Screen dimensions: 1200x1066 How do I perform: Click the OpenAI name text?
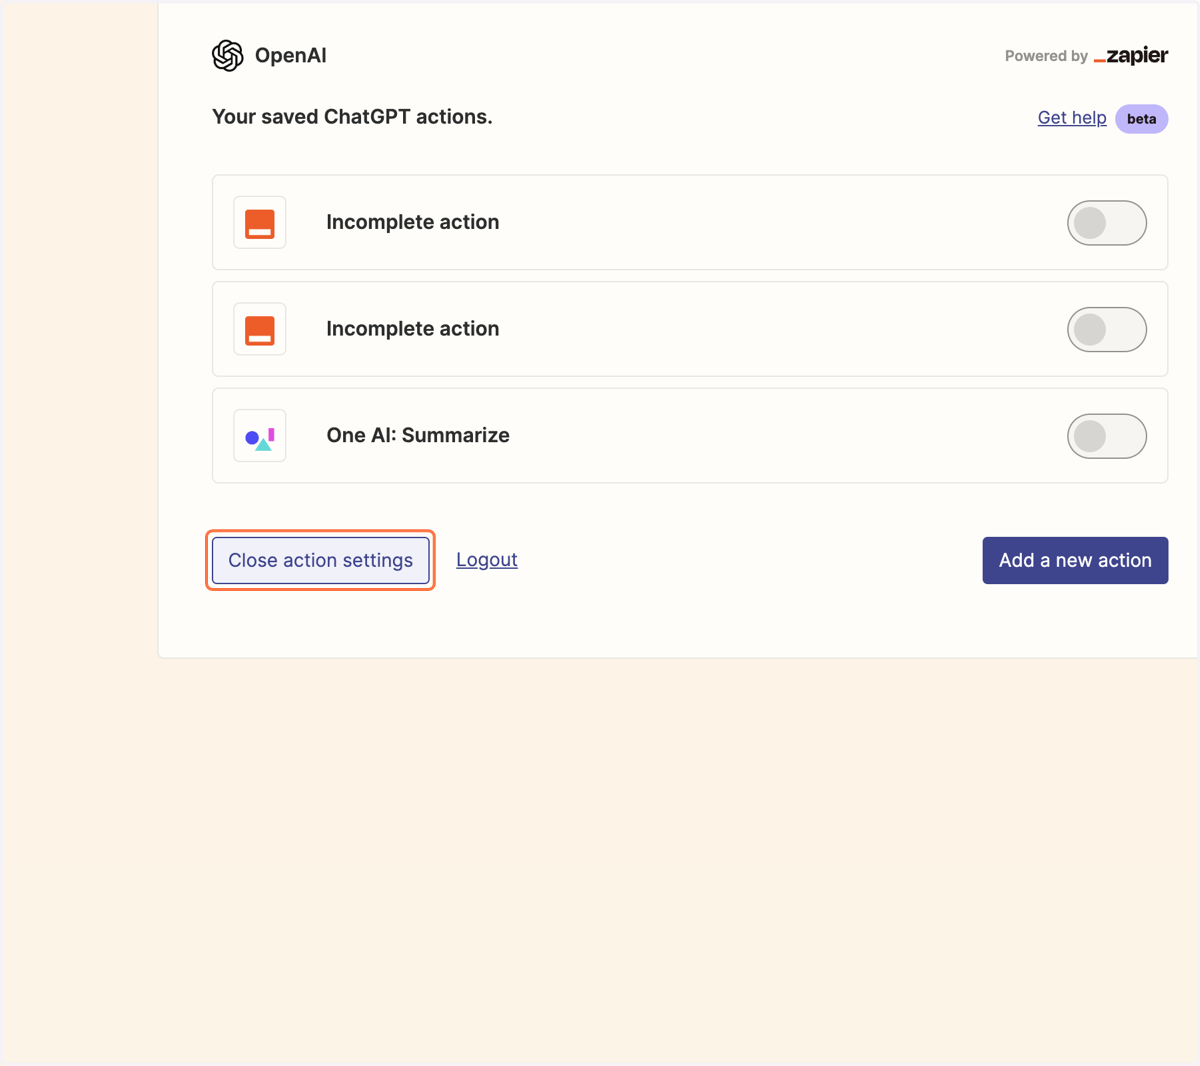pos(291,56)
